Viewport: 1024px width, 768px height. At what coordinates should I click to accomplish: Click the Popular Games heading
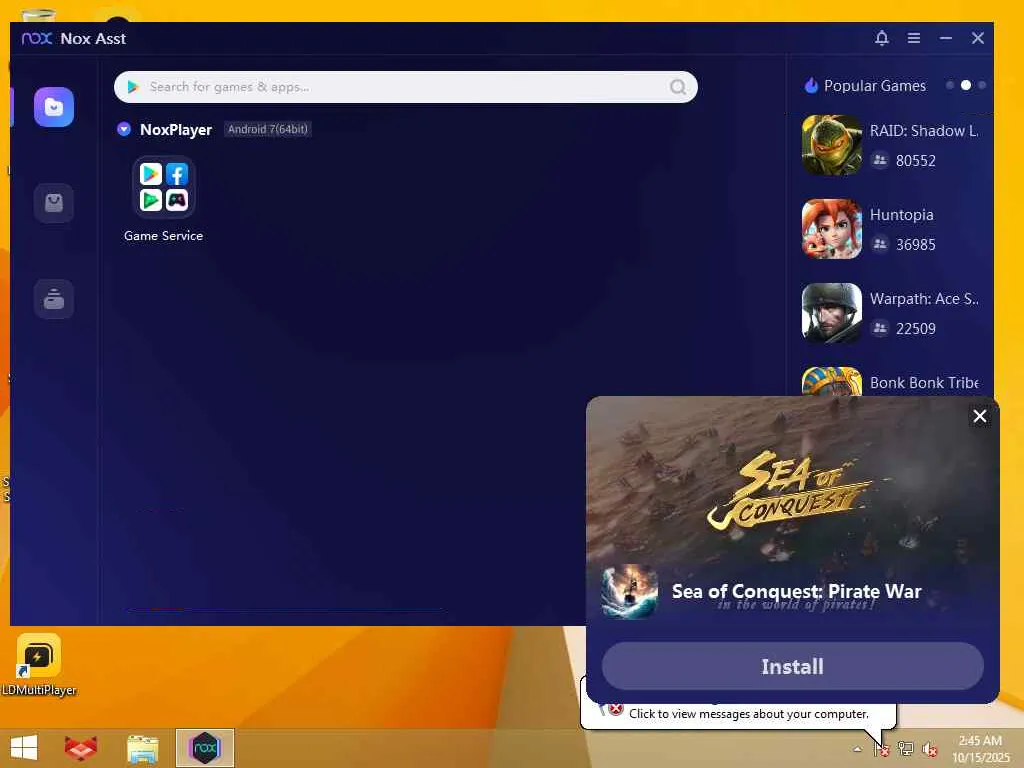tap(874, 86)
